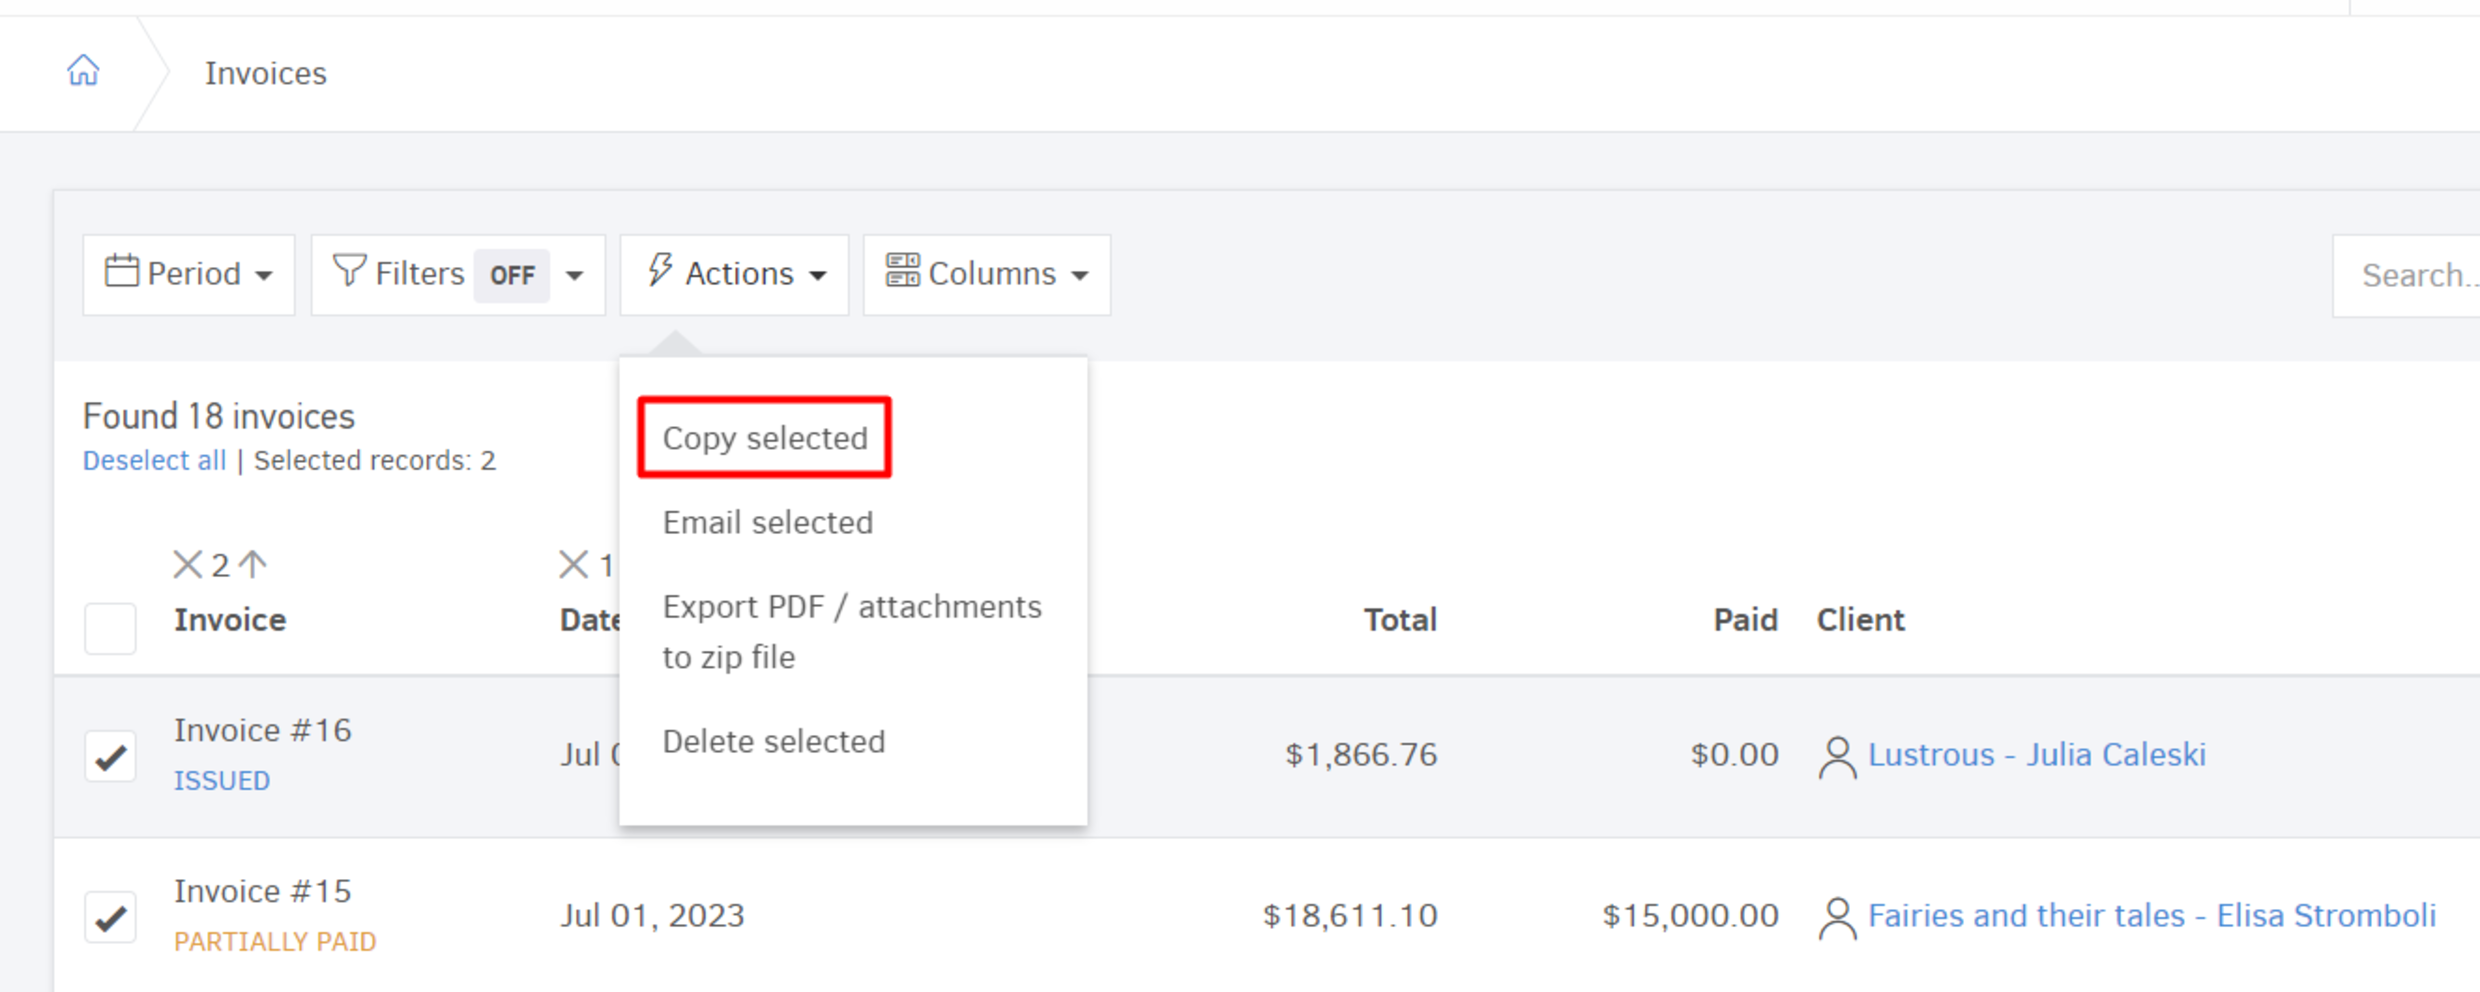Click the $1,866.76 total amount

coord(1361,754)
